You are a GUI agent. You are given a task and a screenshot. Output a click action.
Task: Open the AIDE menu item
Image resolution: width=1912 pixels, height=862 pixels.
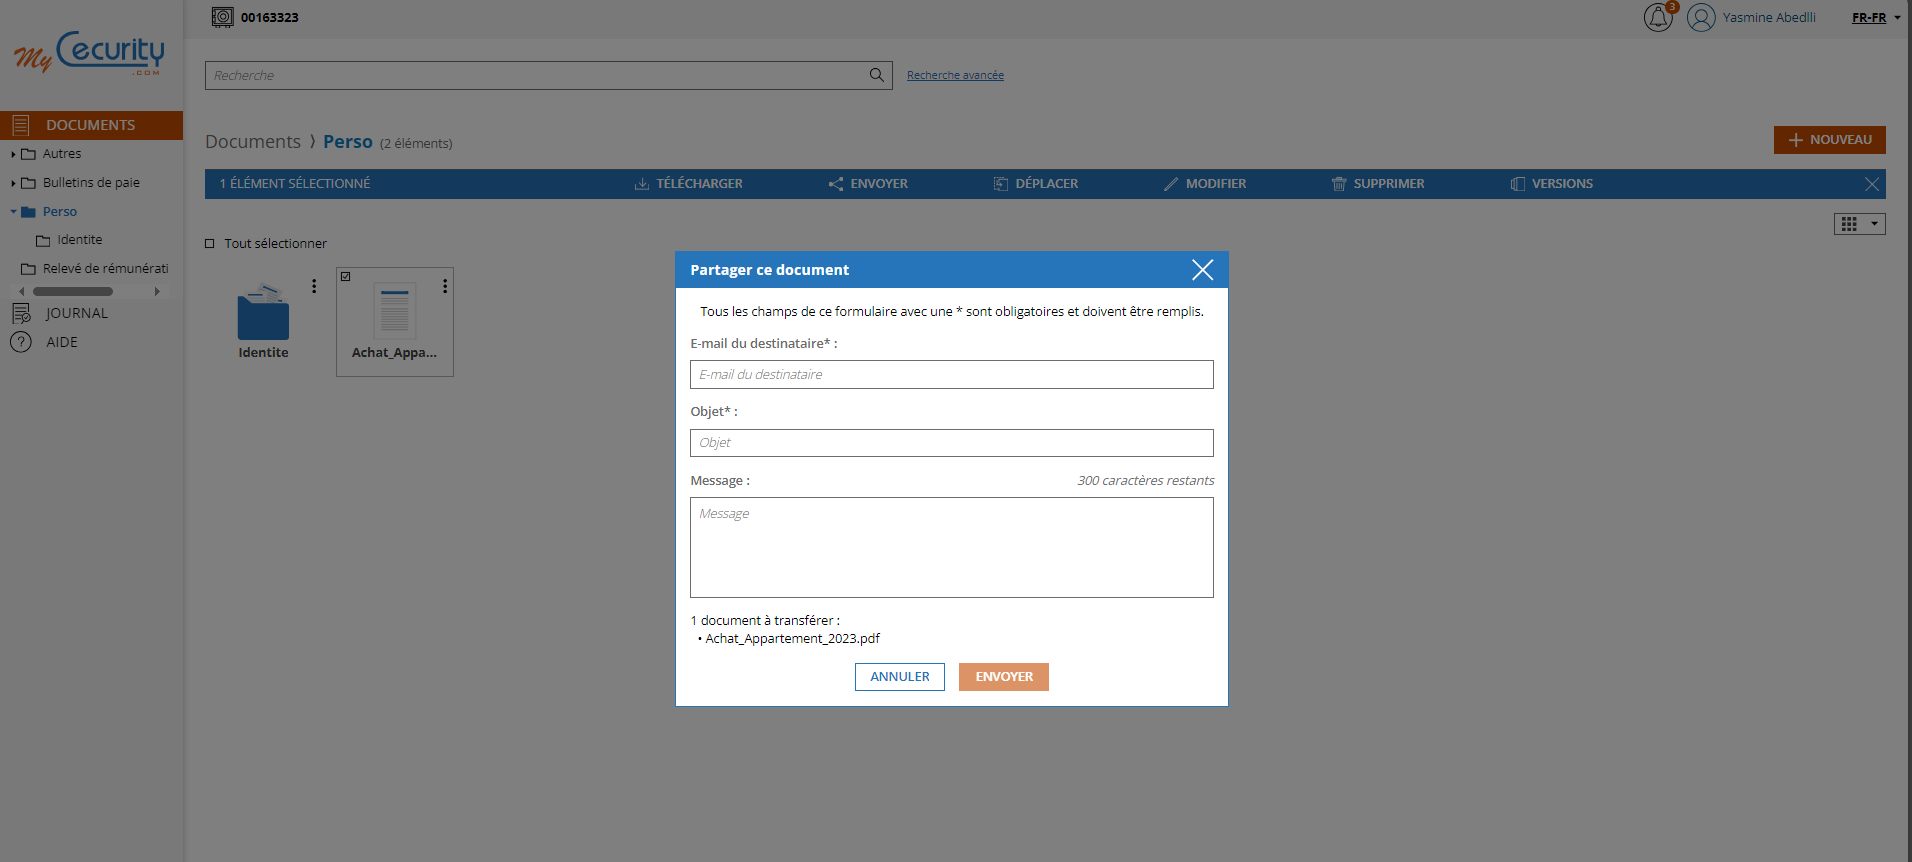(x=62, y=342)
